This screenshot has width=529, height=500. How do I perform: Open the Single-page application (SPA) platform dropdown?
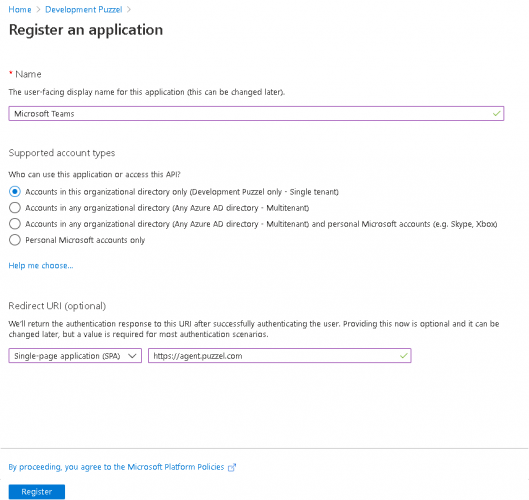tap(75, 356)
